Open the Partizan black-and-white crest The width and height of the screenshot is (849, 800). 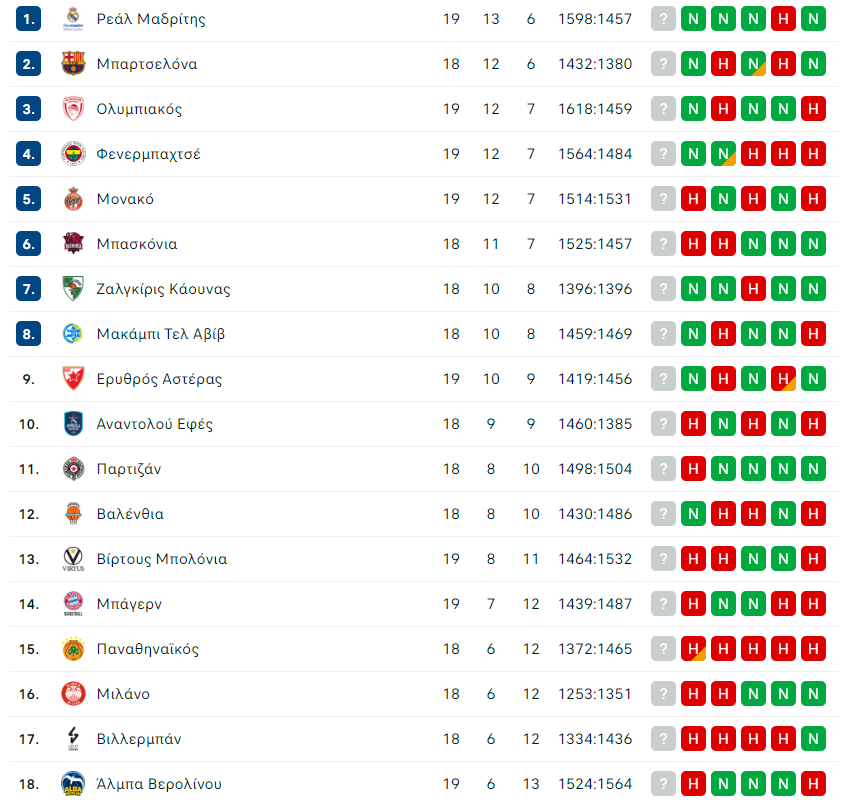(73, 469)
